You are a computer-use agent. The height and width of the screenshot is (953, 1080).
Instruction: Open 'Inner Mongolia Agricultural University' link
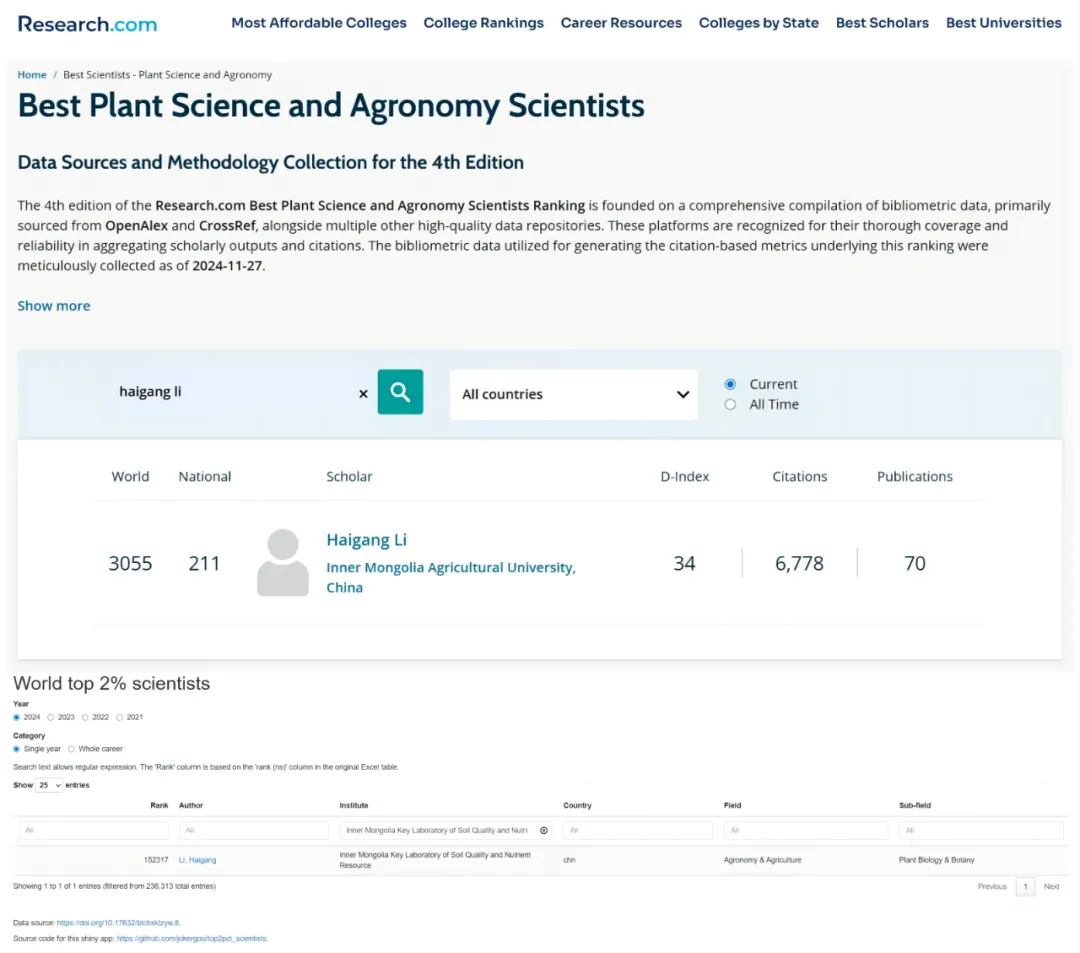pyautogui.click(x=450, y=568)
